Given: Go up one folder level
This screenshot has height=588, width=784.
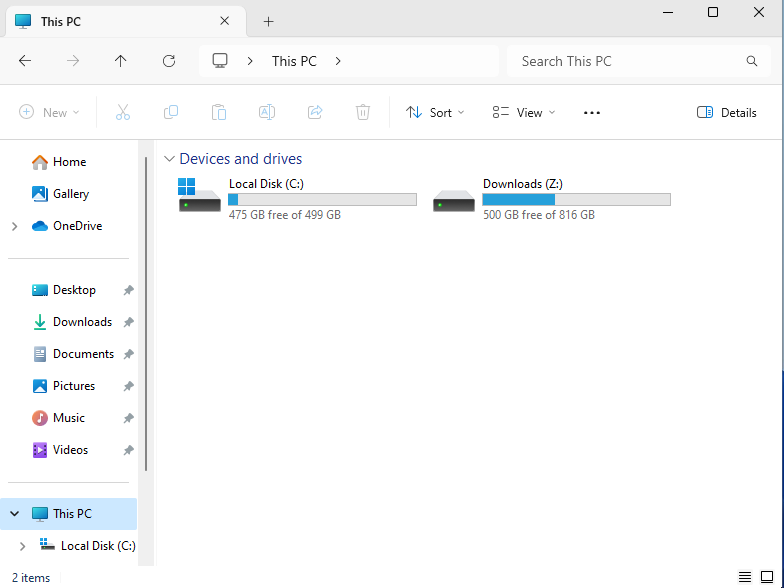Looking at the screenshot, I should (x=120, y=61).
